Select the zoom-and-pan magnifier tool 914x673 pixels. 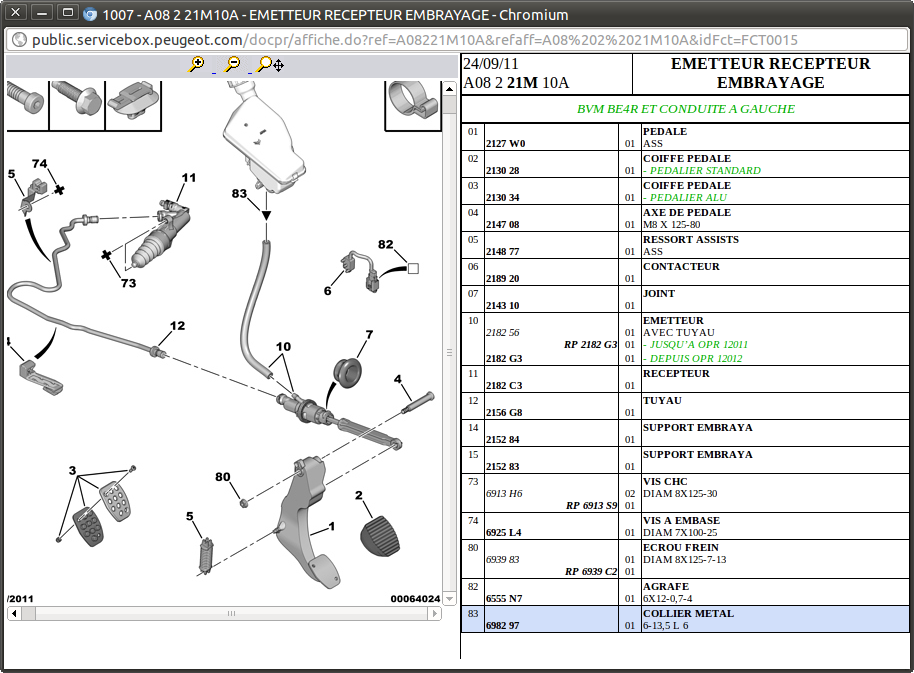point(270,64)
